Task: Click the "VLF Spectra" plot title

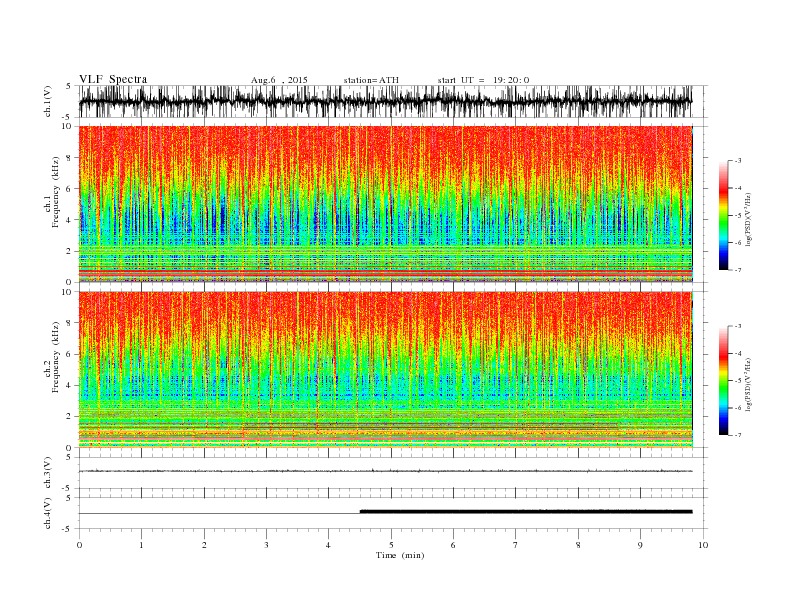Action: [x=113, y=79]
